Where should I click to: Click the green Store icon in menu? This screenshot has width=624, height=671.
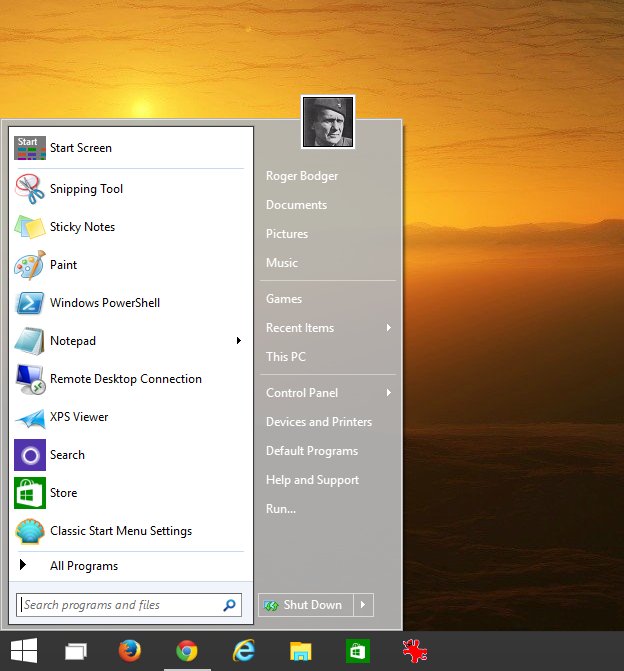click(30, 493)
